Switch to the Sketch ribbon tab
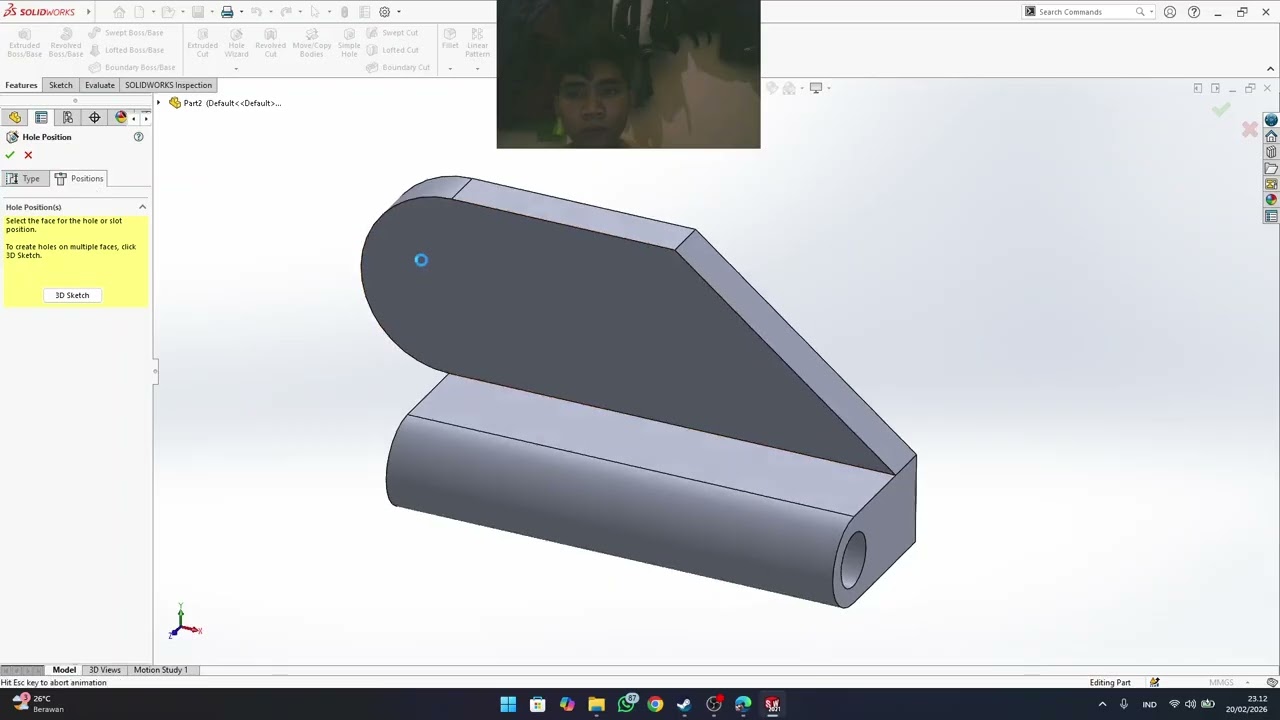Image resolution: width=1280 pixels, height=720 pixels. pos(61,85)
